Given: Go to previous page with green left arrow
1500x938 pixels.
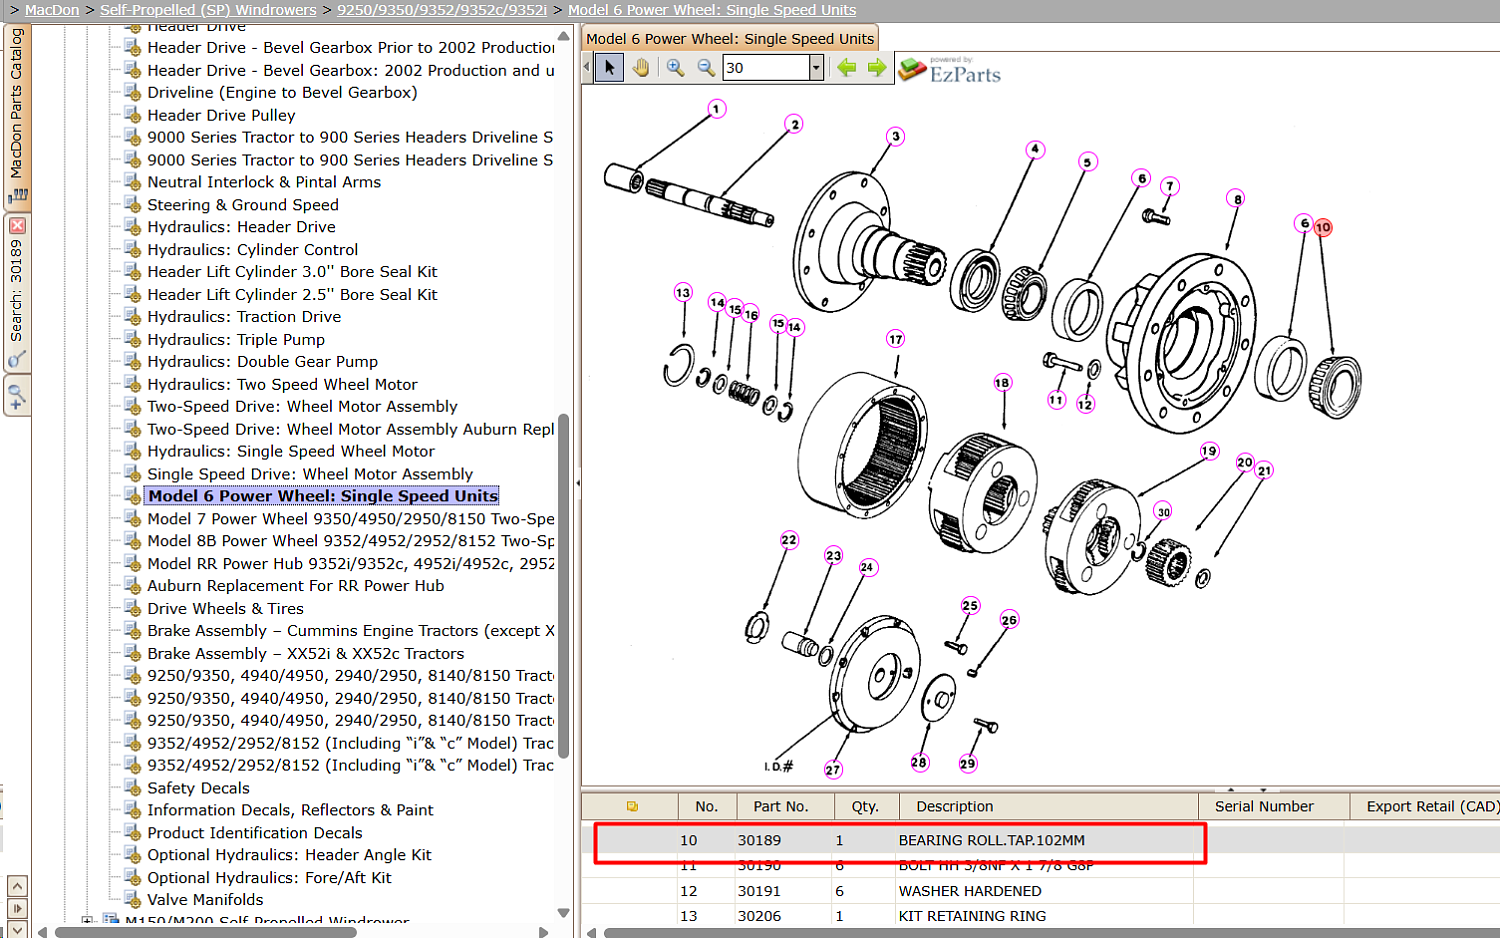Looking at the screenshot, I should (x=847, y=68).
